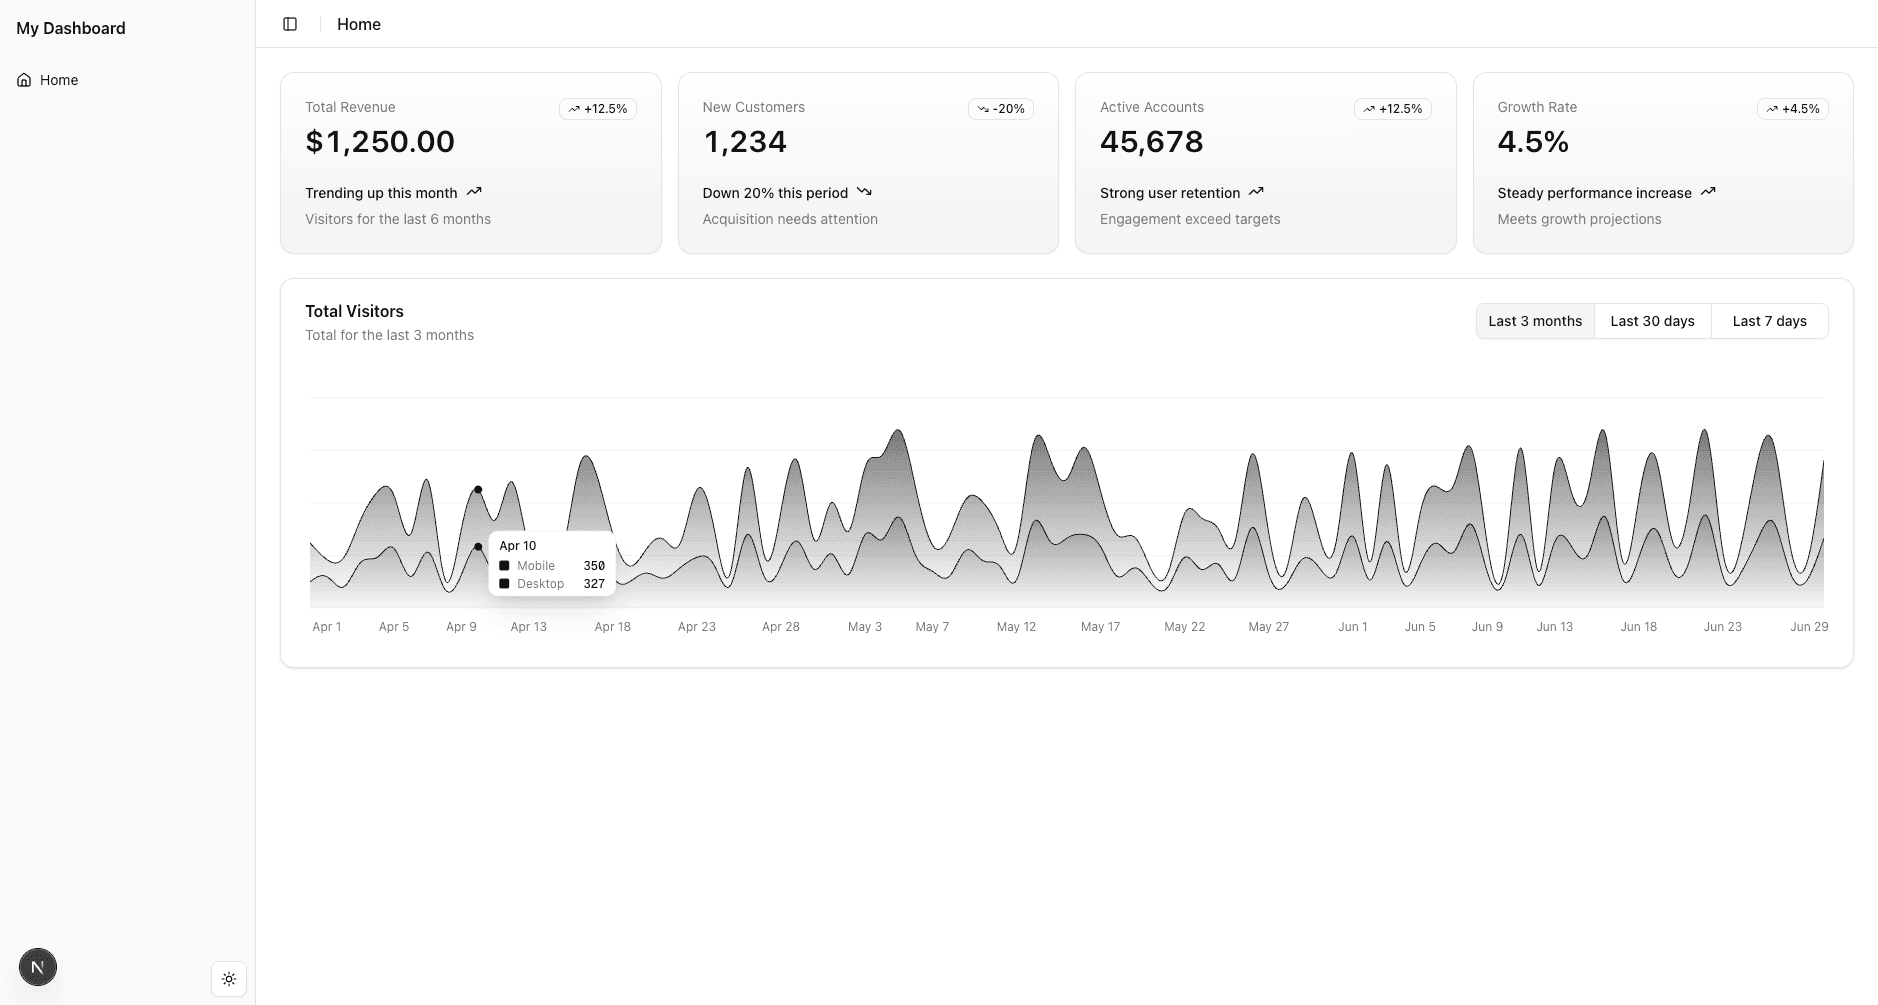Open Home link in sidebar
The image size is (1878, 1005).
(59, 80)
